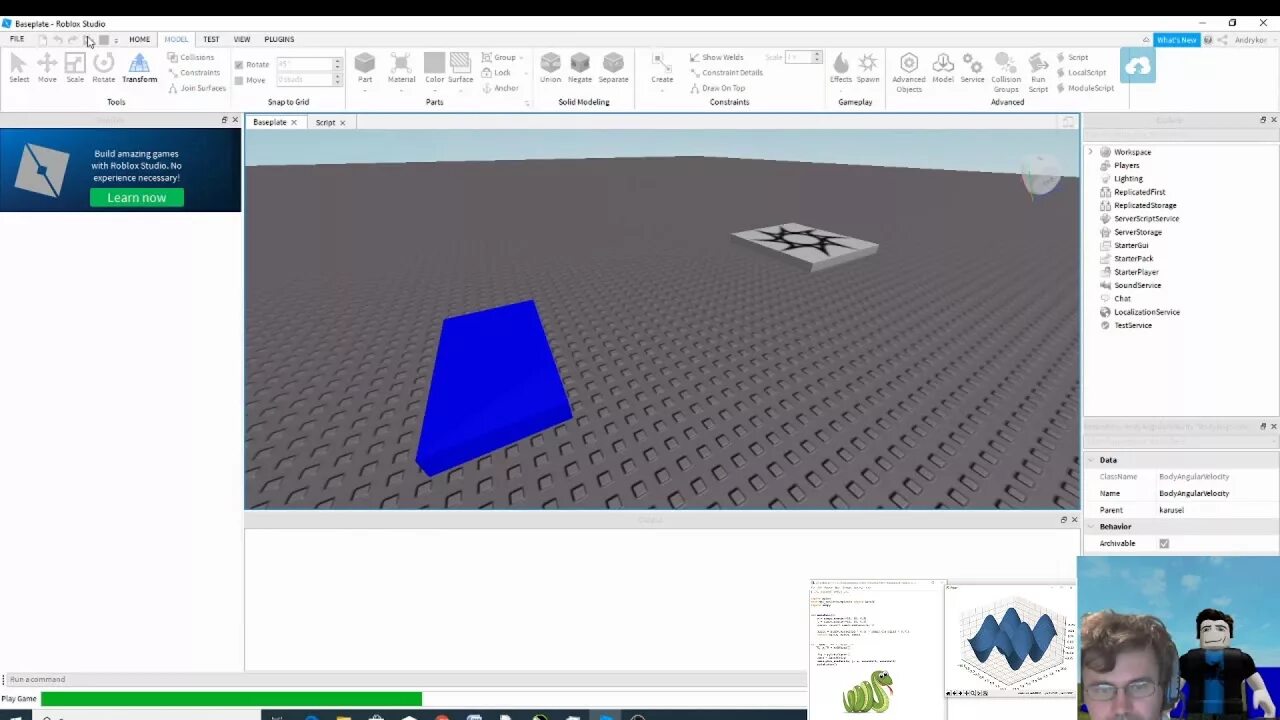This screenshot has width=1280, height=720.
Task: Insert a LocalScript
Action: pos(1081,72)
